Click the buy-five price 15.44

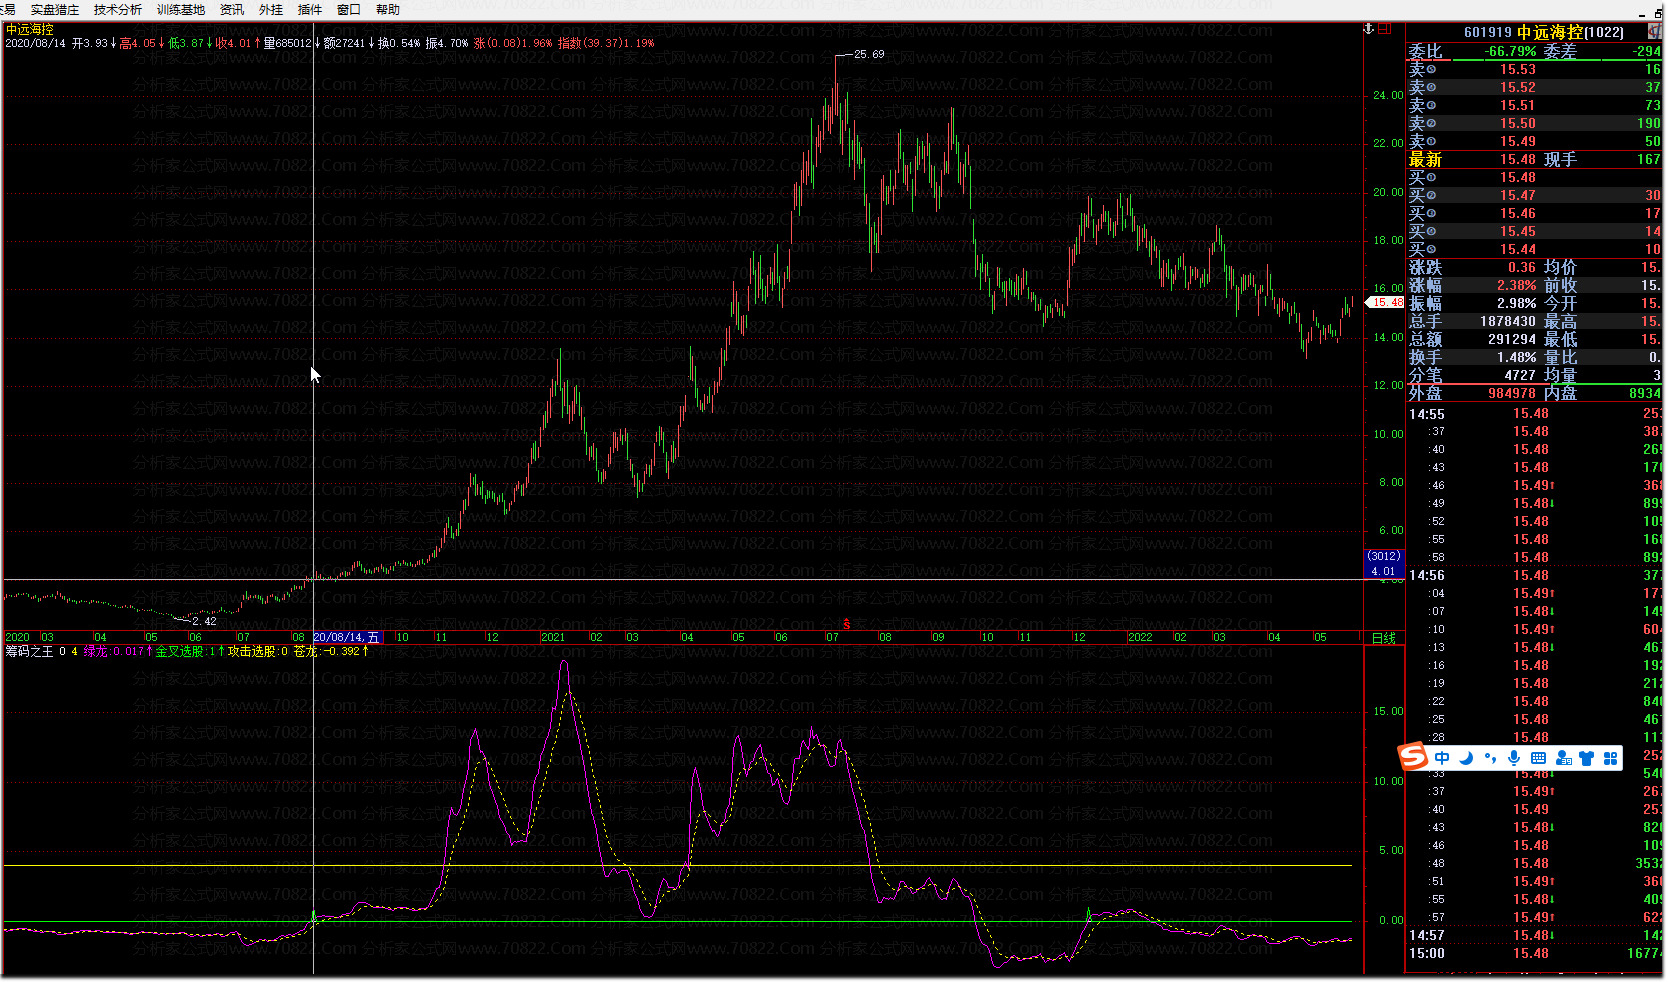[1517, 249]
